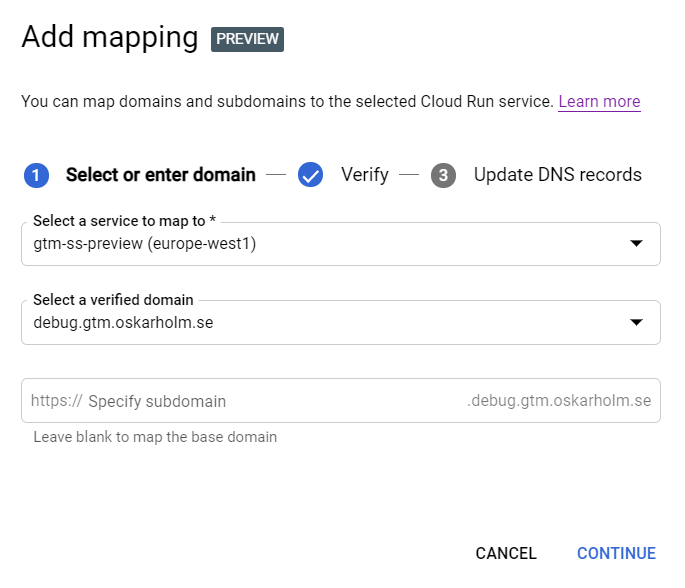
Task: Click the .debug.gtm.oskarholm.se suffix text
Action: [x=559, y=401]
